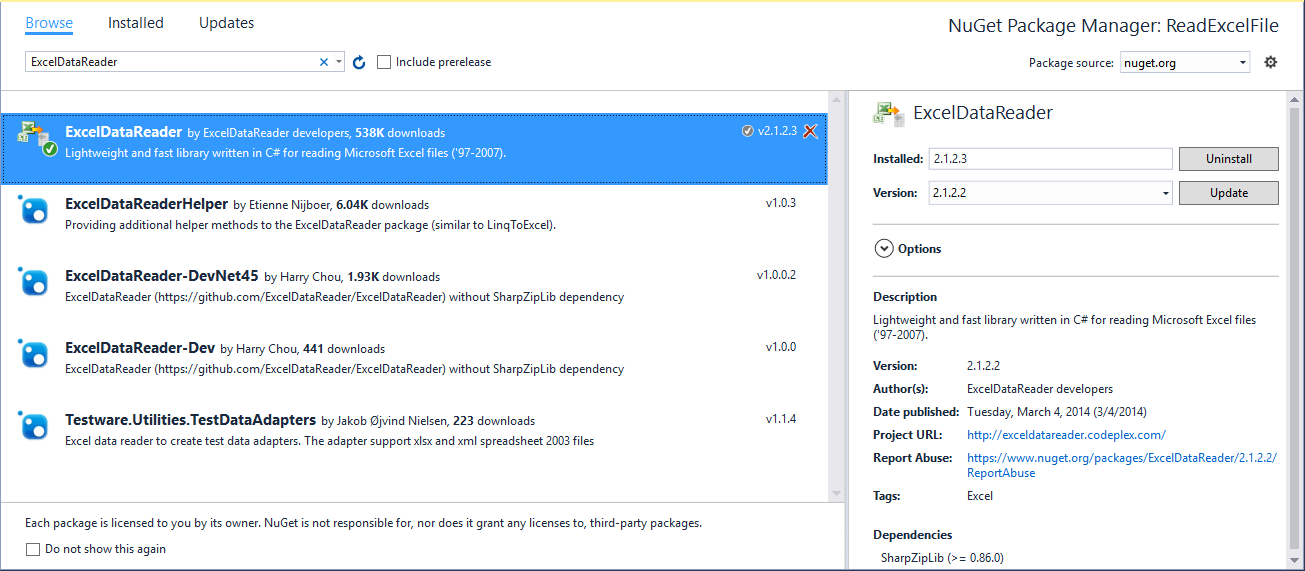Open the NuGet settings gear icon
This screenshot has width=1305, height=571.
1271,62
